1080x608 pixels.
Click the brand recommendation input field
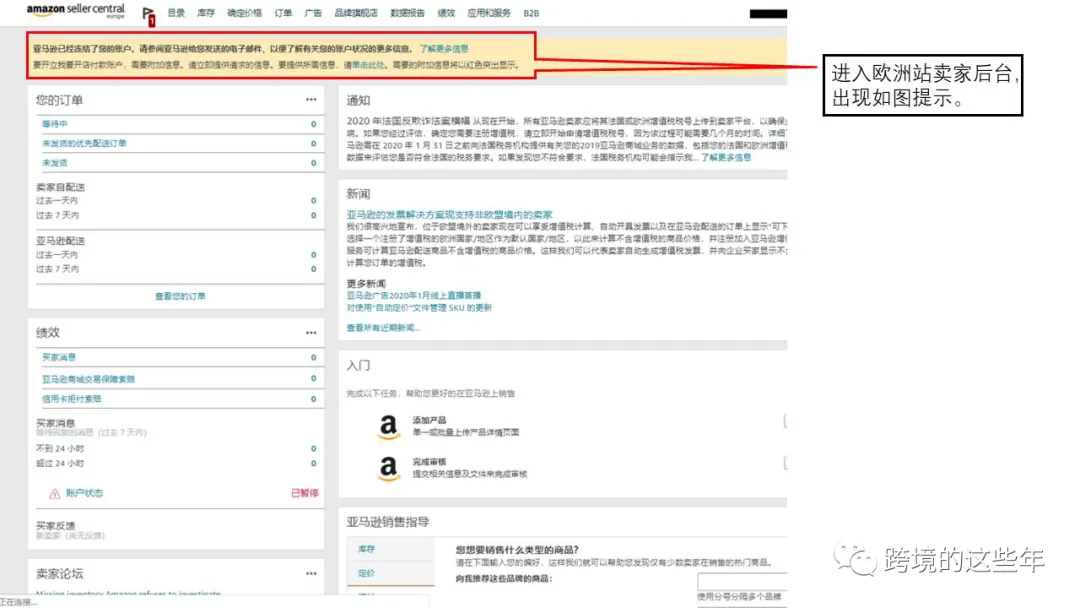point(742,582)
